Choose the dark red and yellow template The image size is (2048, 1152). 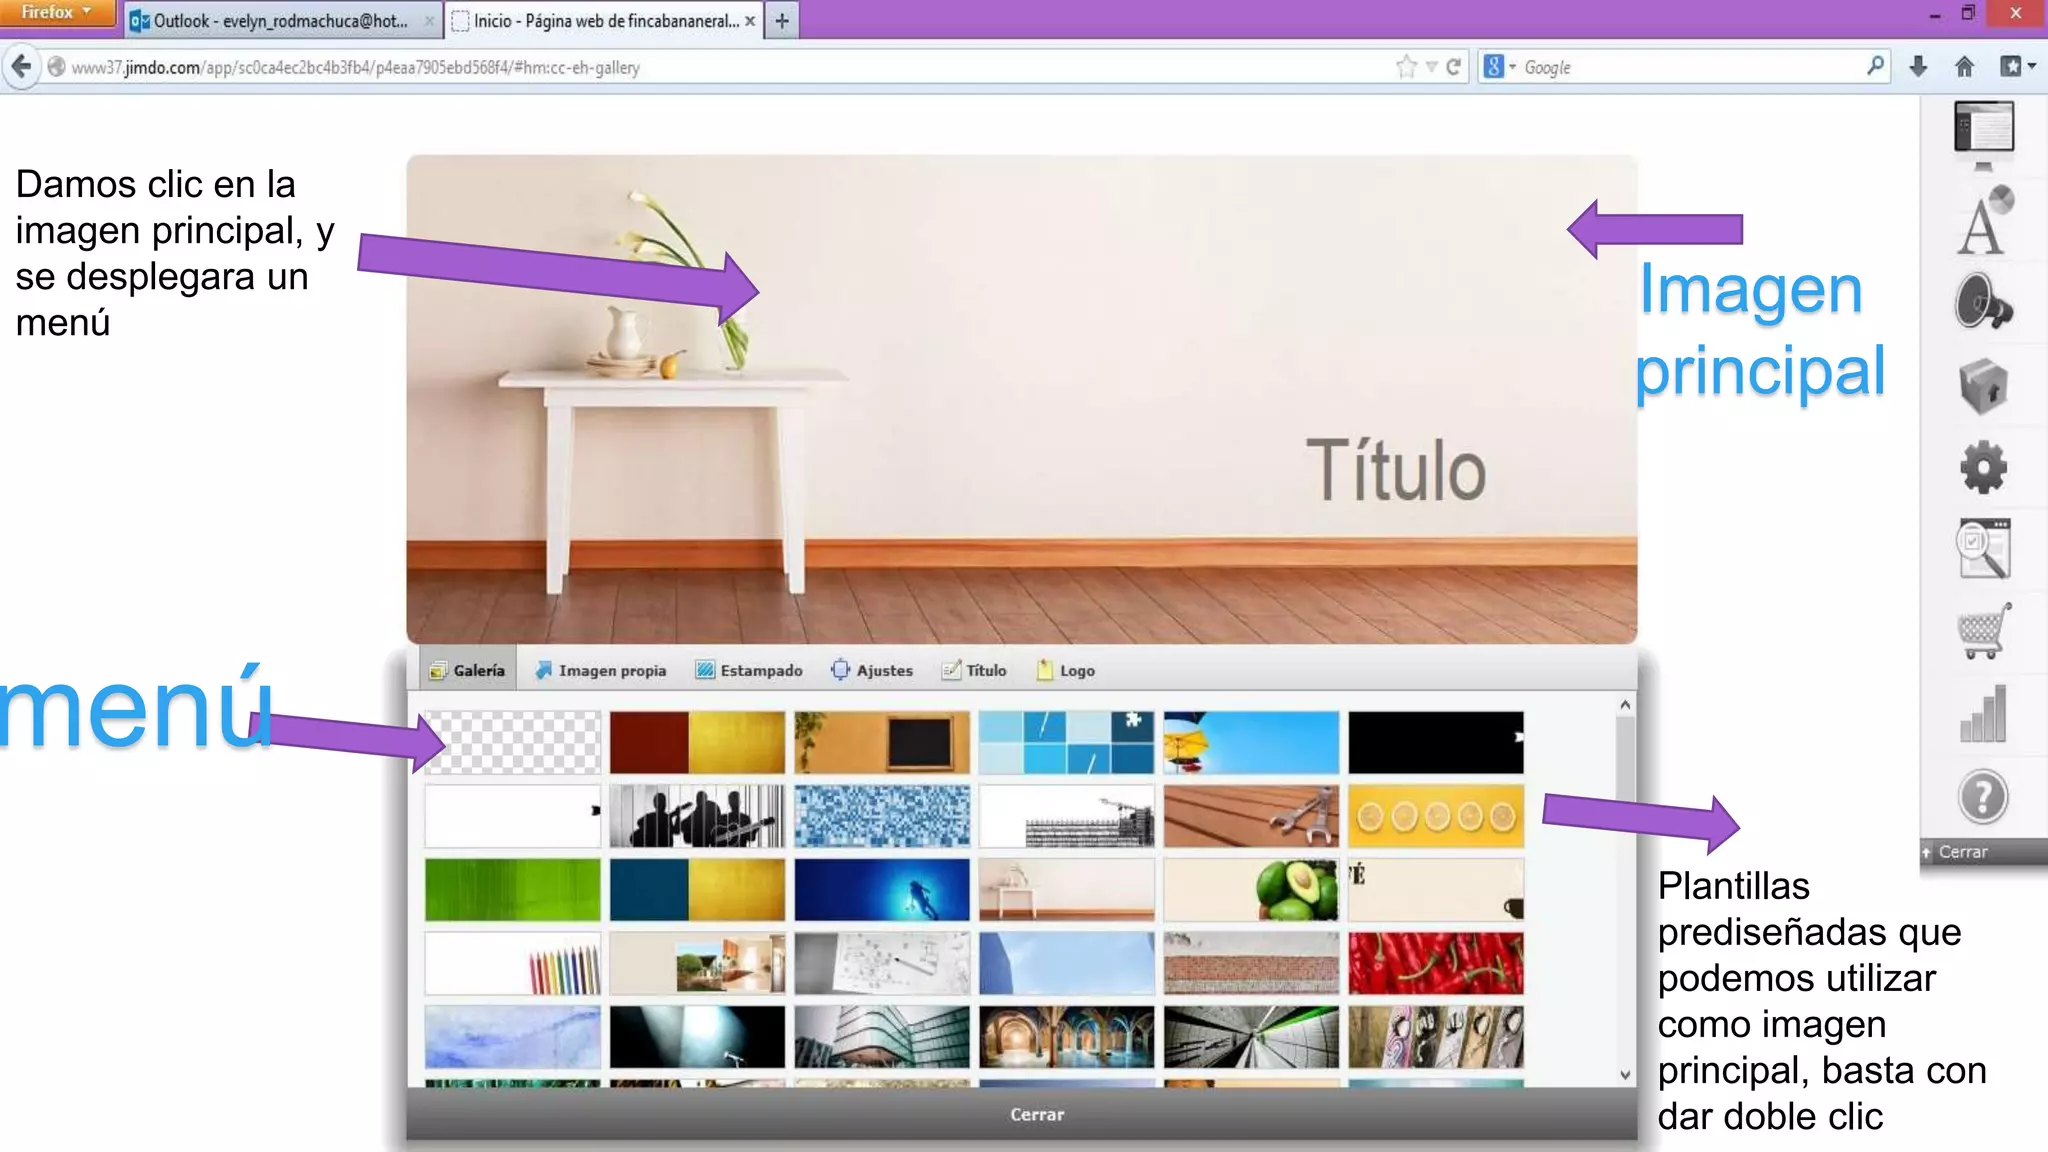(697, 743)
